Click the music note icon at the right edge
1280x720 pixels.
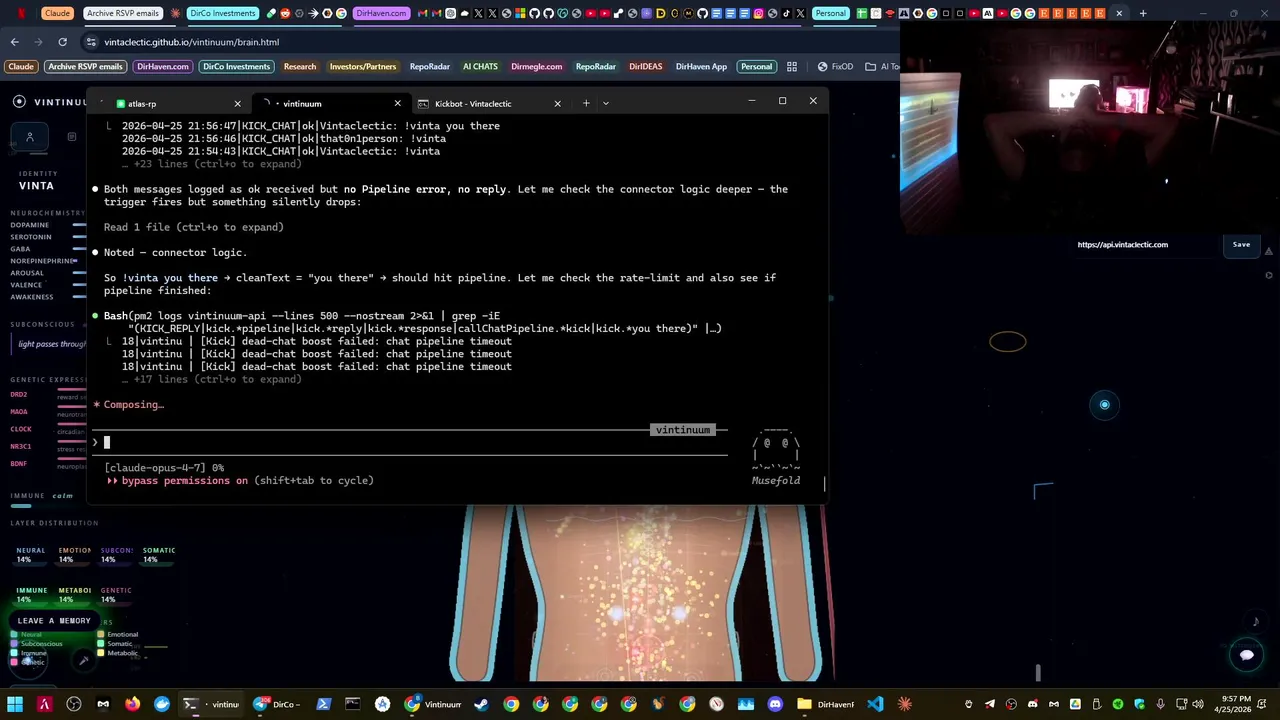coord(1256,621)
